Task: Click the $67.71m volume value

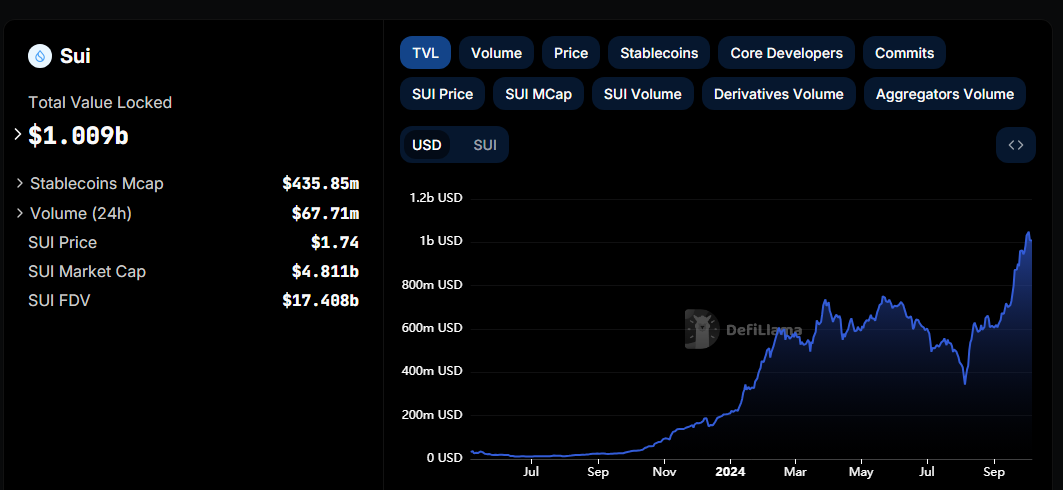Action: 325,213
